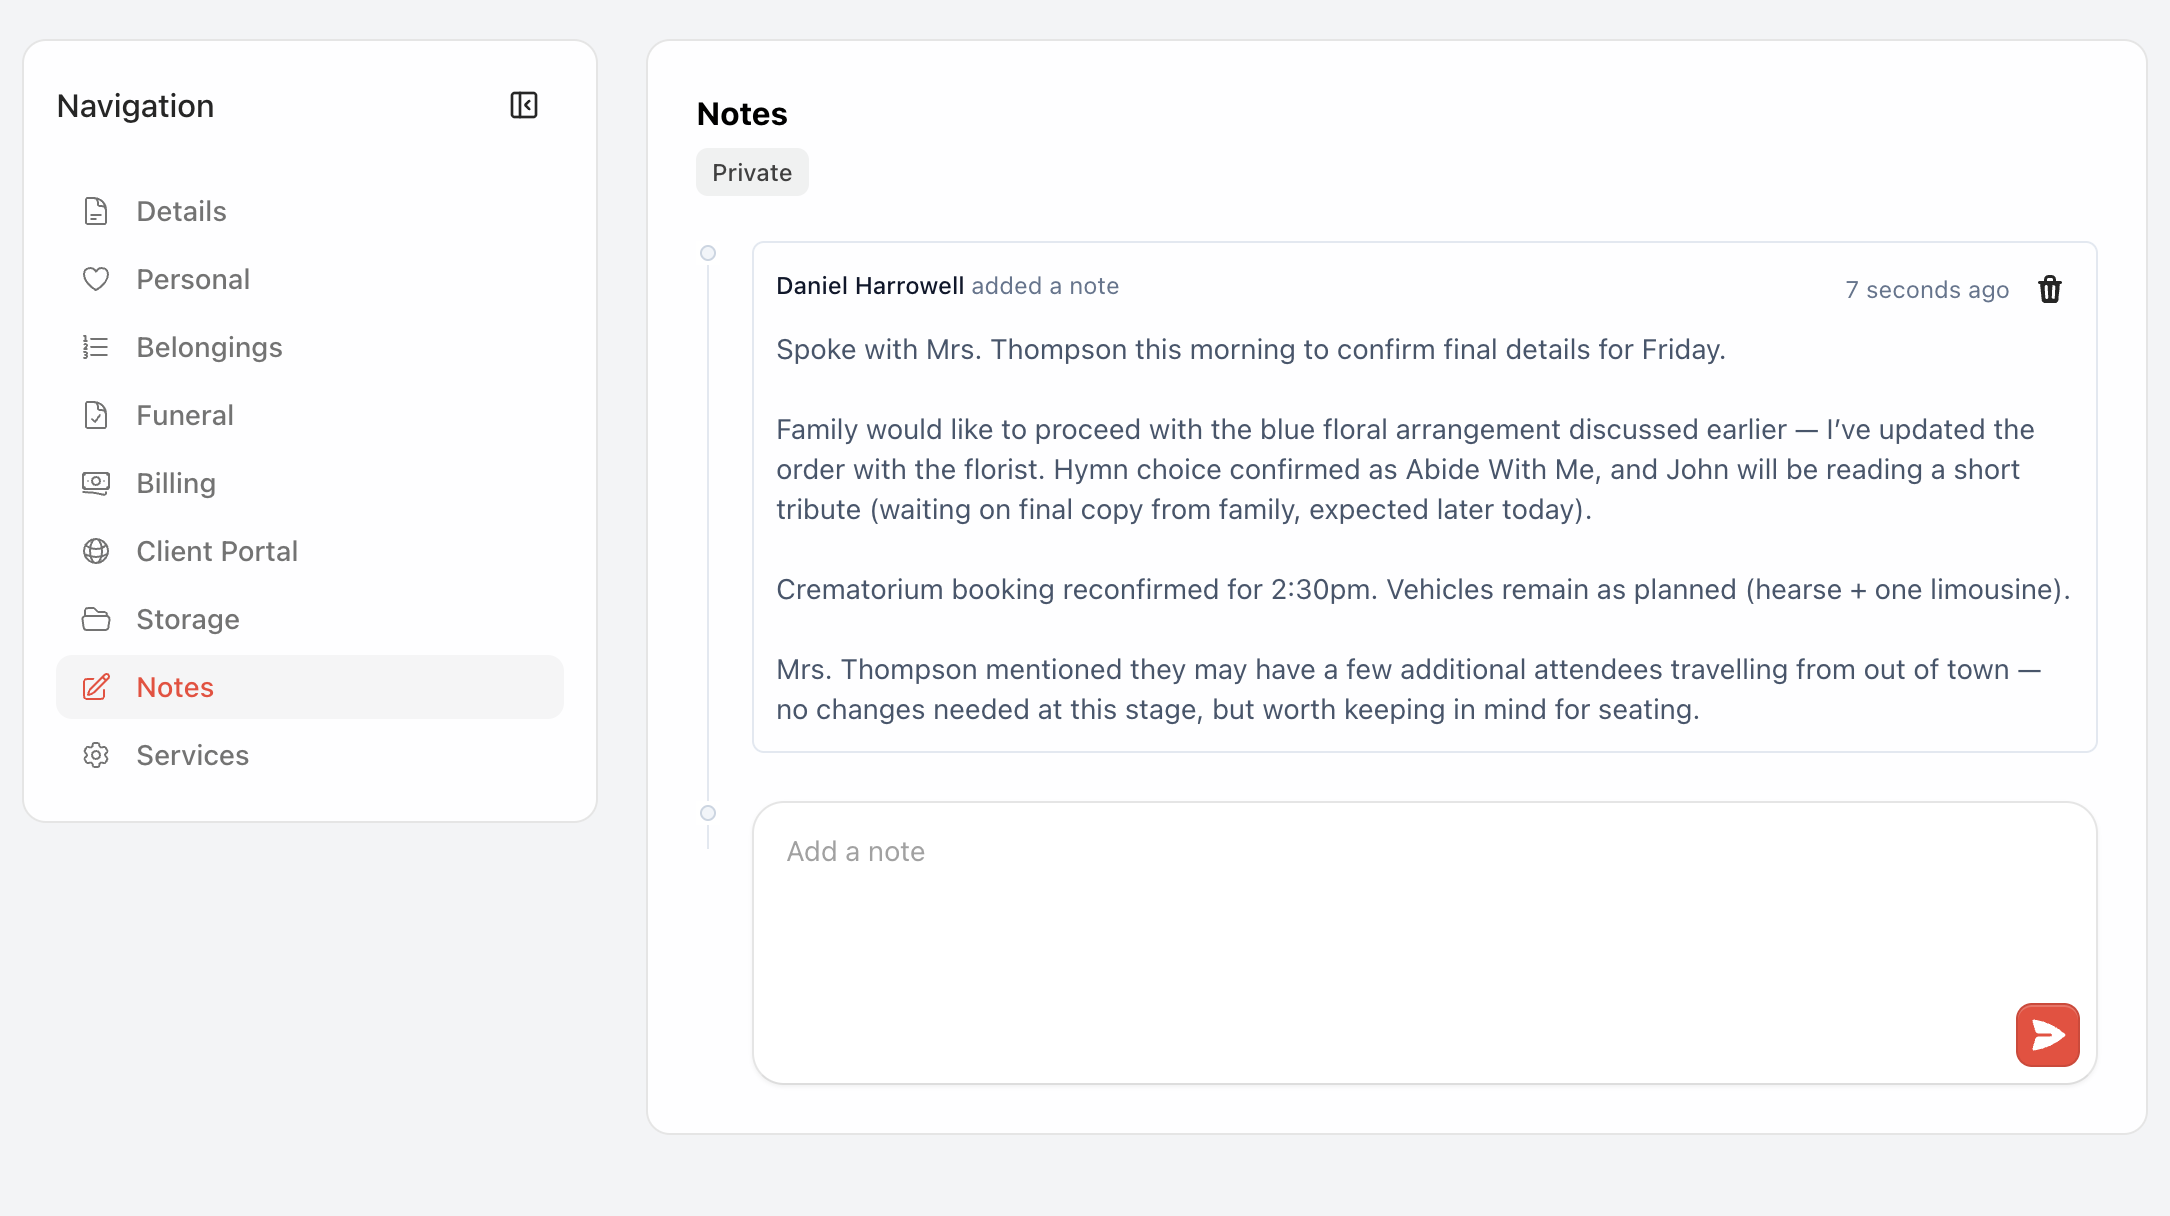
Task: Select the Billing payment icon
Action: click(x=96, y=483)
